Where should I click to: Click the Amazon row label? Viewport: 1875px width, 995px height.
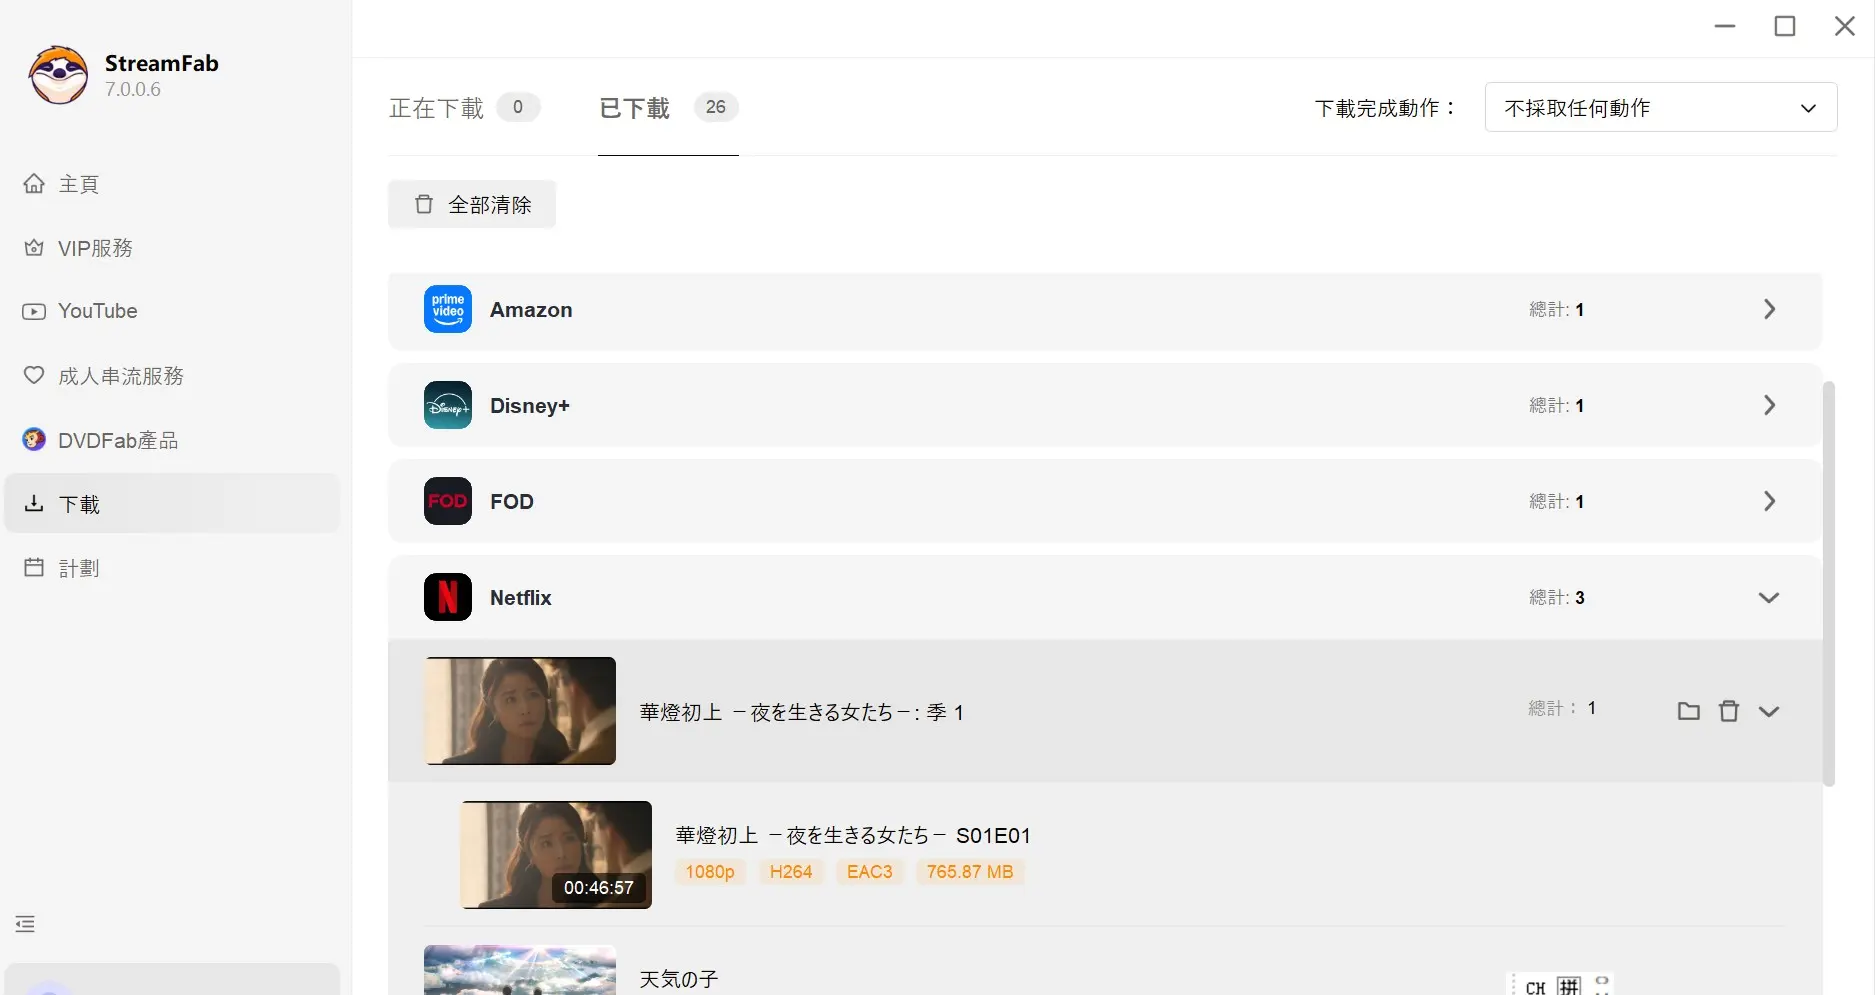[531, 310]
